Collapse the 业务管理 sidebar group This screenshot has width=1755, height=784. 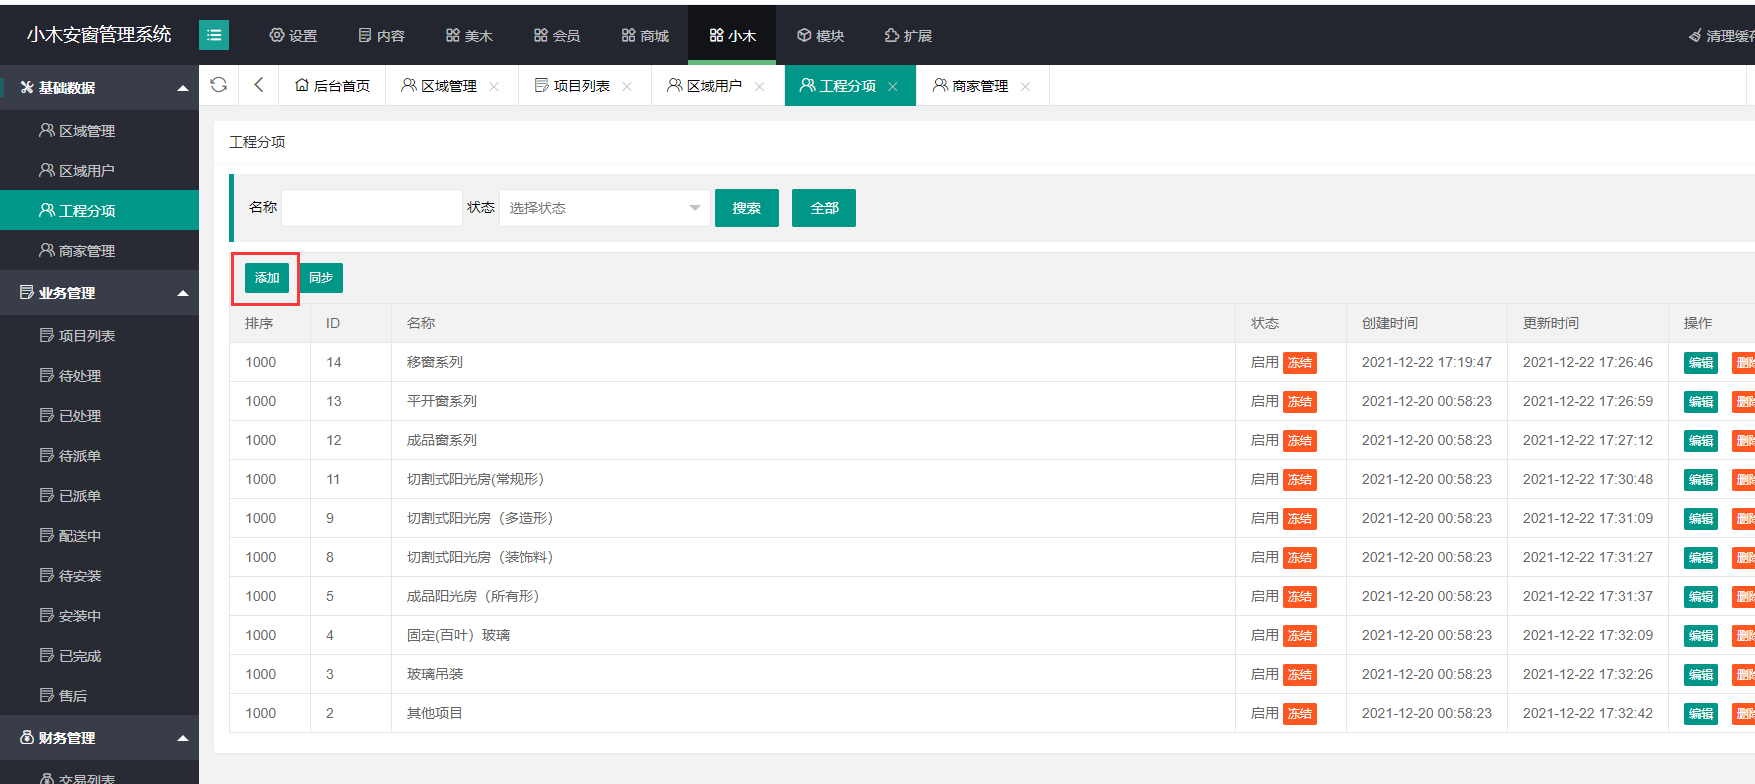[x=99, y=293]
